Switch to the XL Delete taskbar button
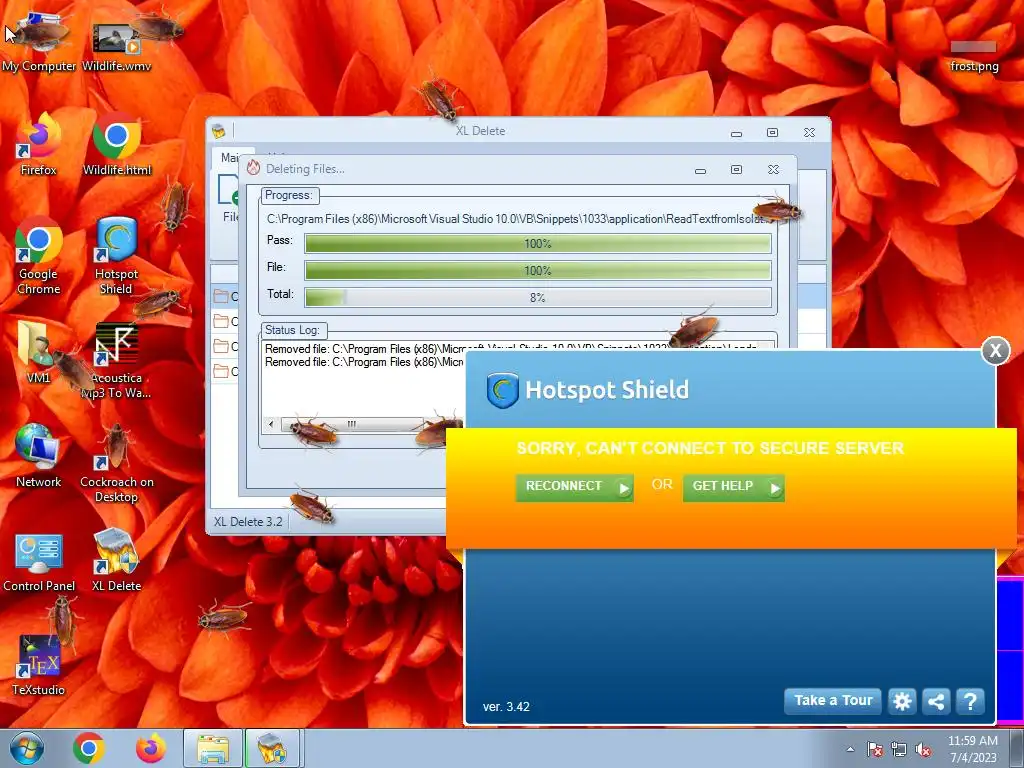The width and height of the screenshot is (1024, 768). pos(272,748)
